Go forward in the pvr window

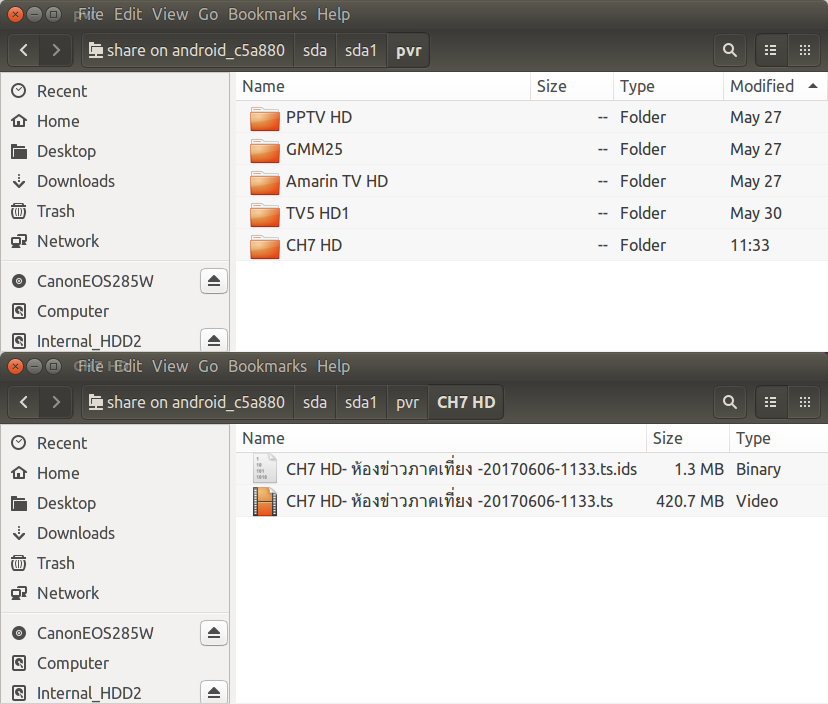(56, 50)
